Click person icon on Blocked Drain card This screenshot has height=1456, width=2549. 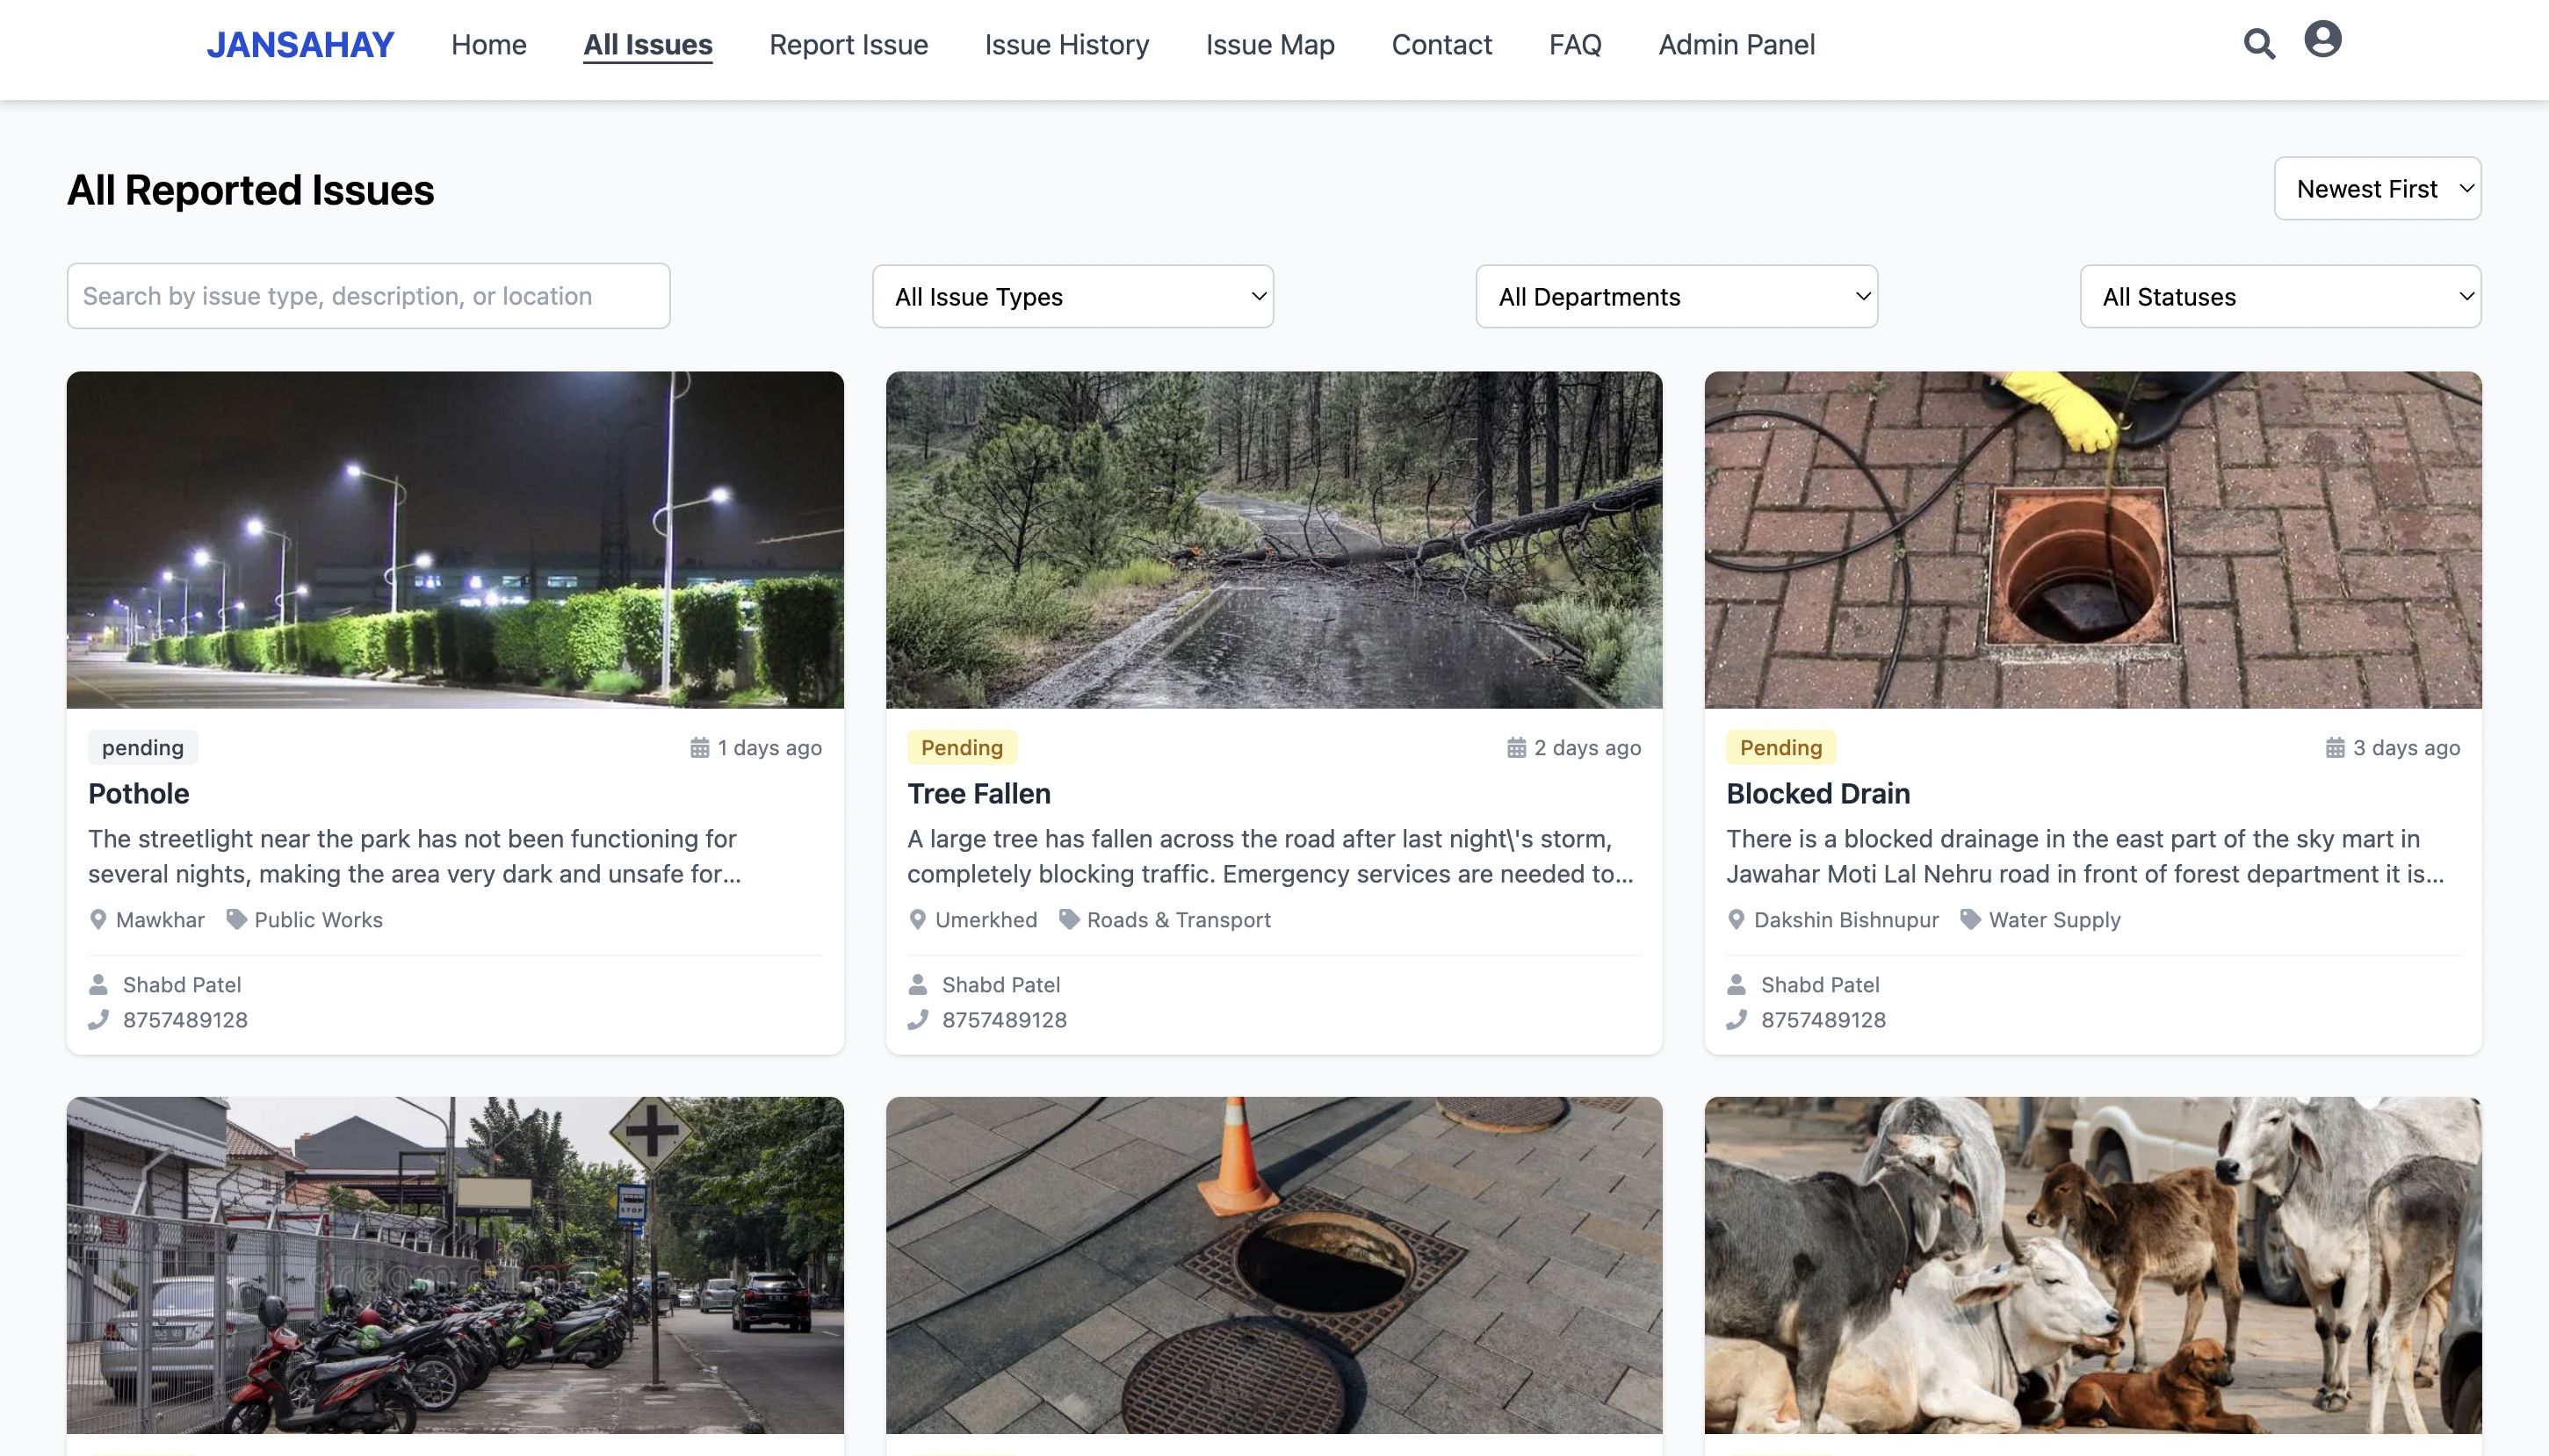(1736, 985)
